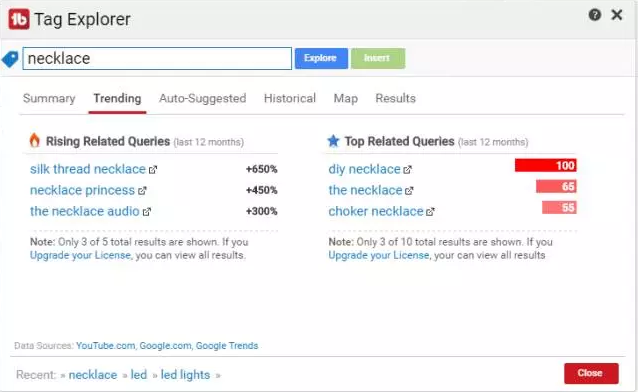The width and height of the screenshot is (639, 392).
Task: Click the flame icon for Rising Related Queries
Action: 35,140
